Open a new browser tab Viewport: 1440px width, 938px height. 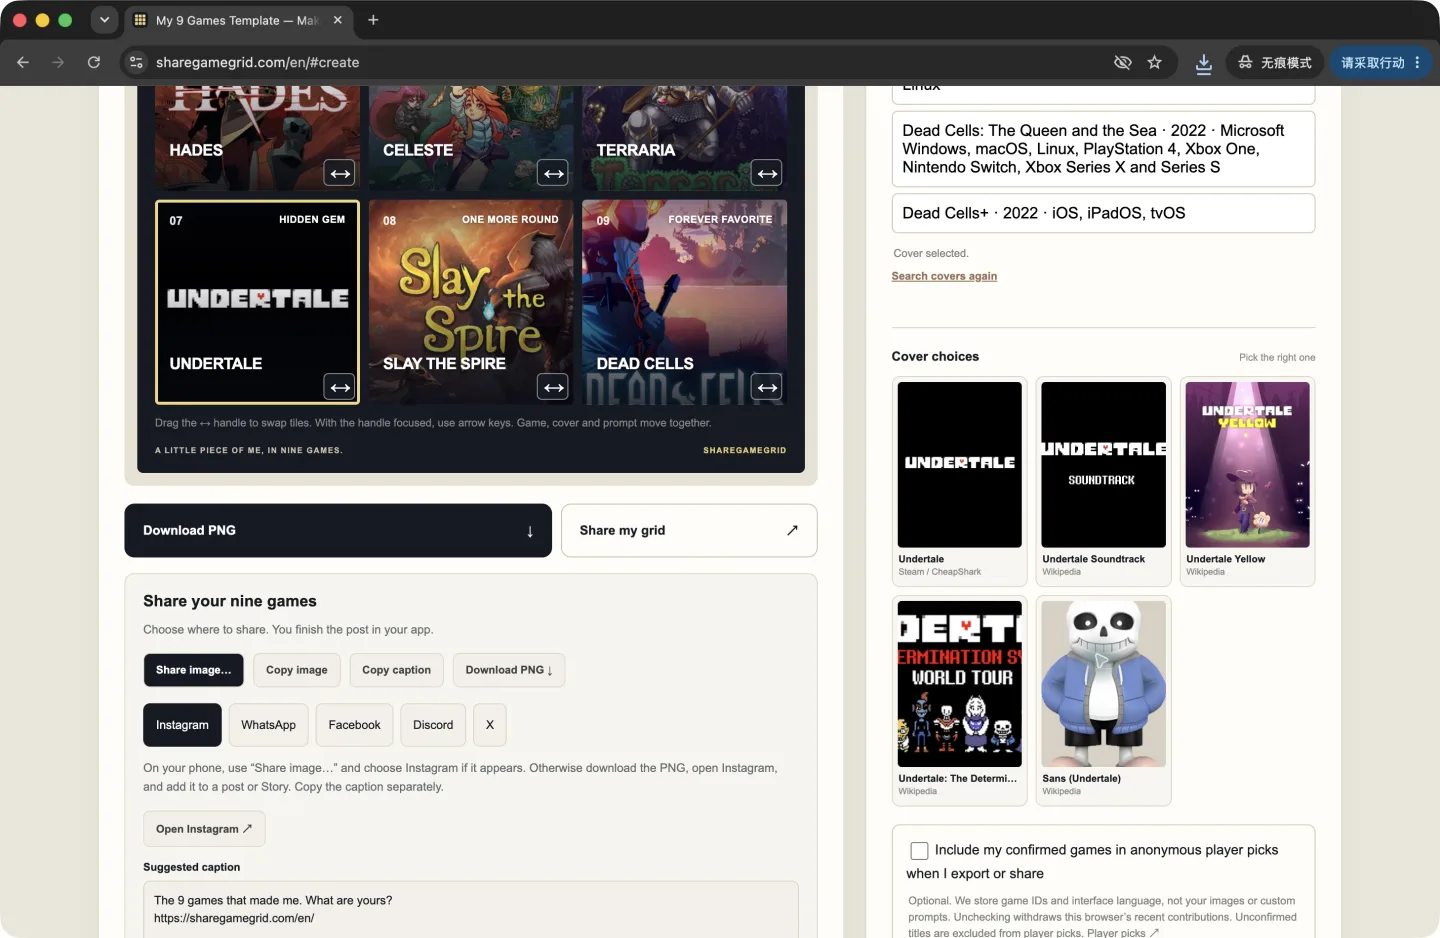coord(373,20)
